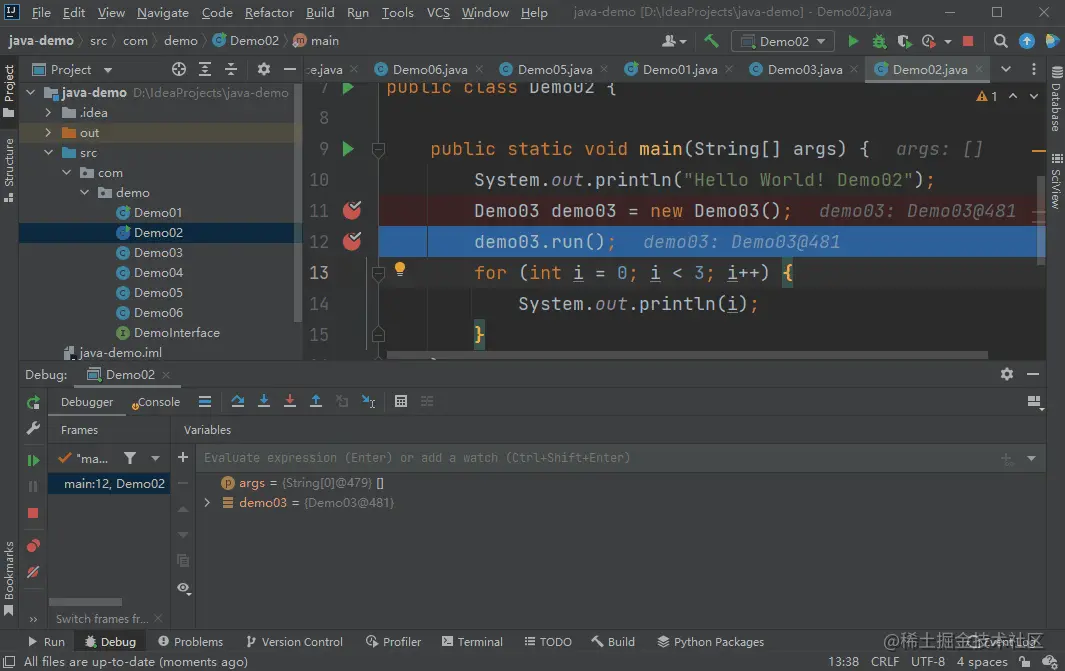
Task: Click the Rerun Demo02 debug icon
Action: point(33,402)
